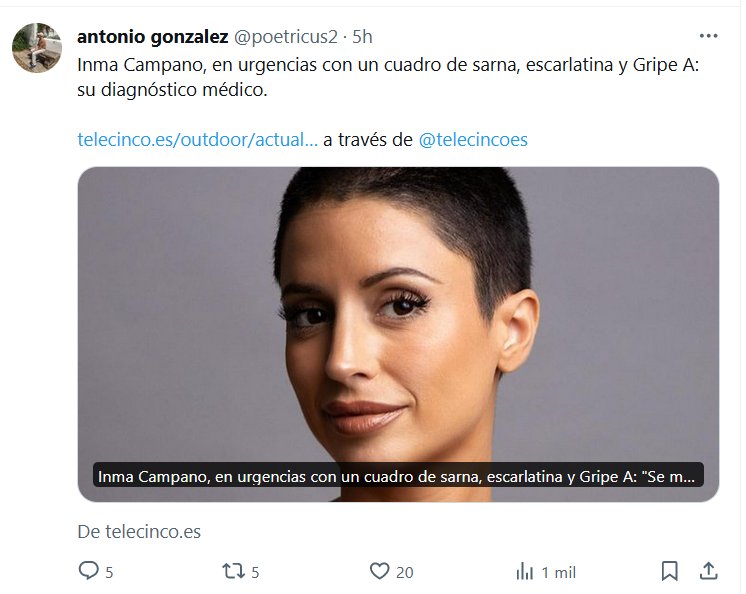The height and width of the screenshot is (594, 746).
Task: Open antonio gonzalez profile avatar
Action: [x=37, y=48]
